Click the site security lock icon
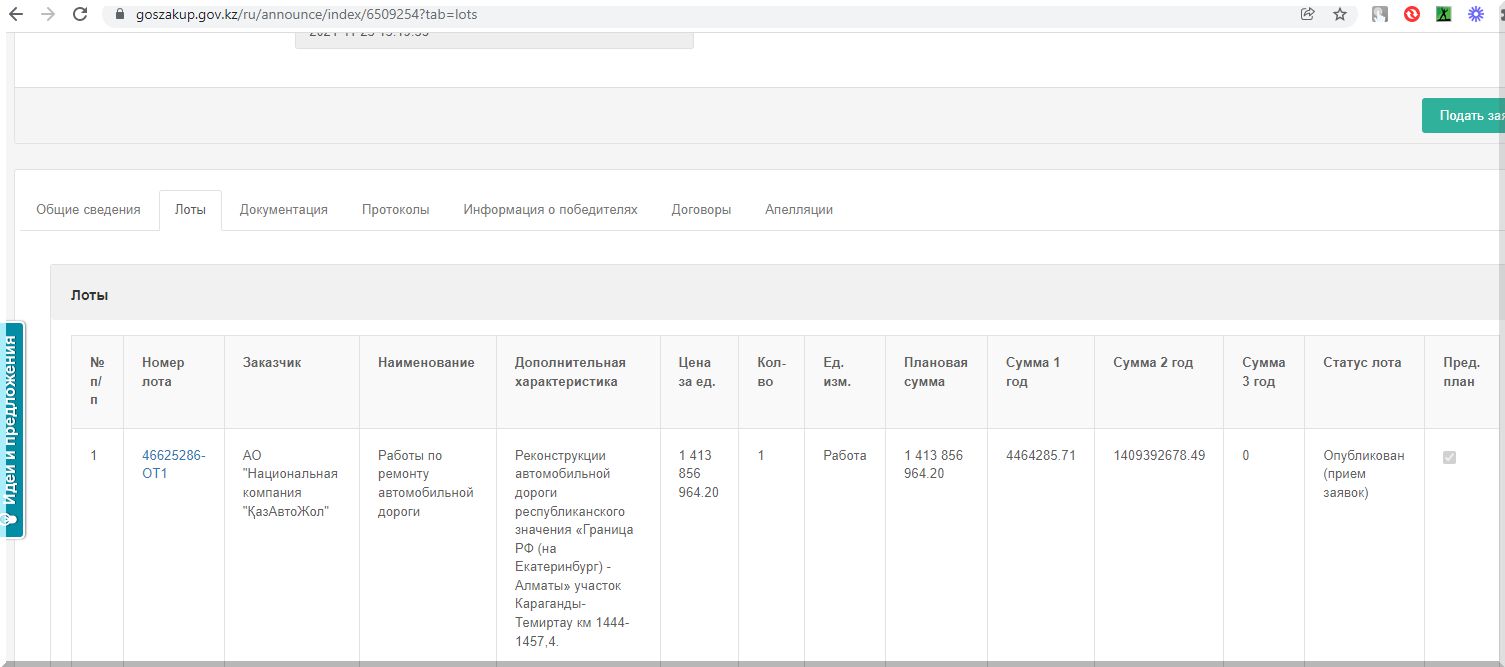 click(x=120, y=15)
